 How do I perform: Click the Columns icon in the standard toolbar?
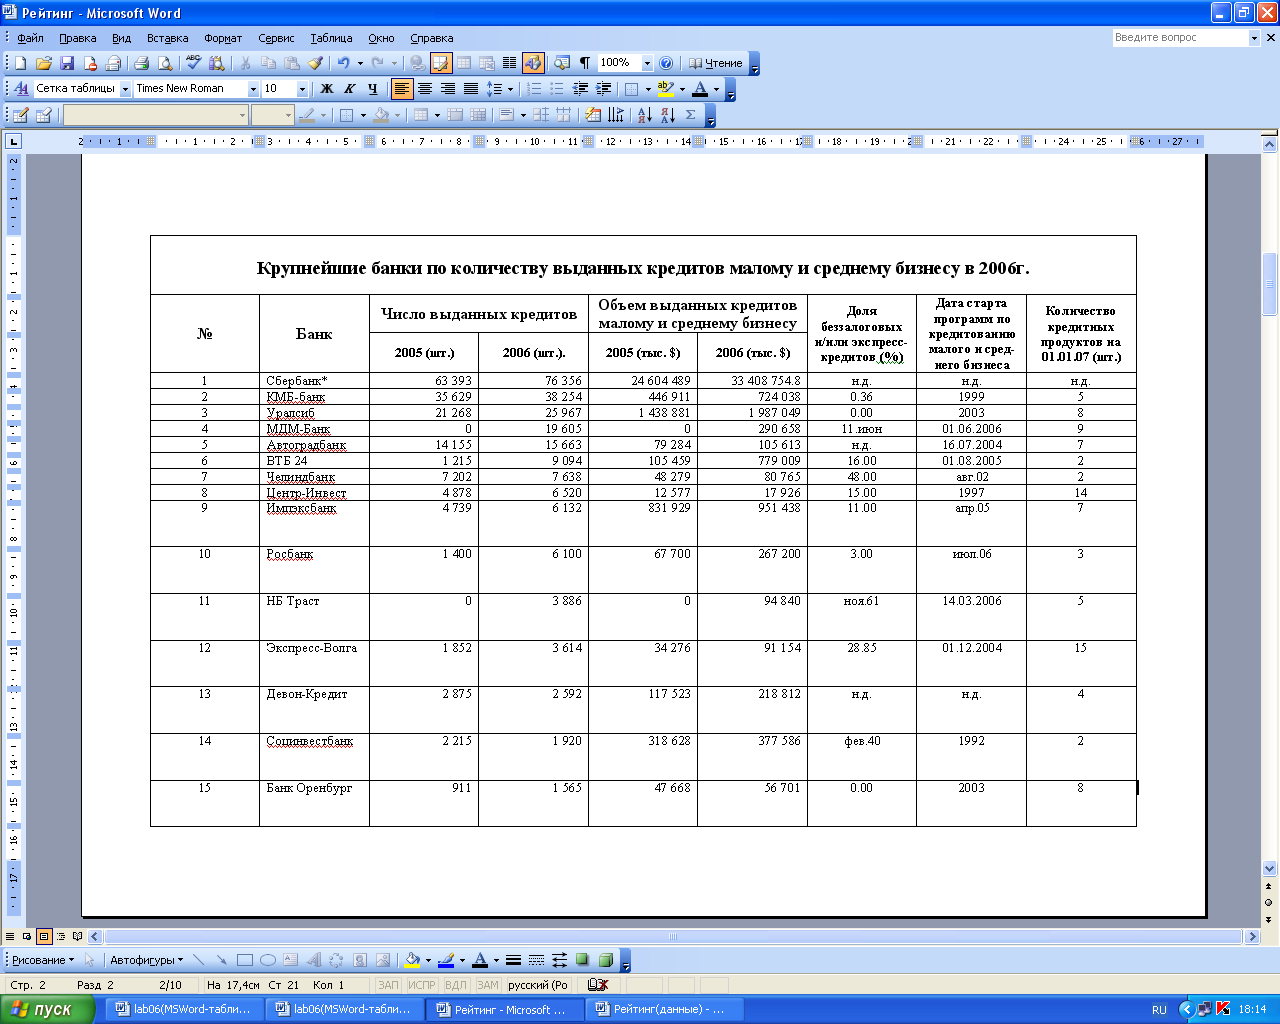click(509, 63)
